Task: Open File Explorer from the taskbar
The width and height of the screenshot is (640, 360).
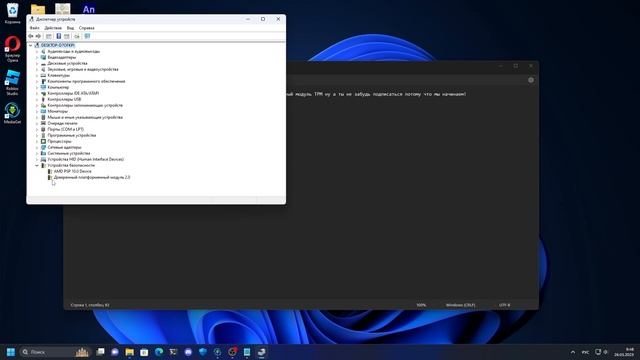Action: pyautogui.click(x=130, y=352)
